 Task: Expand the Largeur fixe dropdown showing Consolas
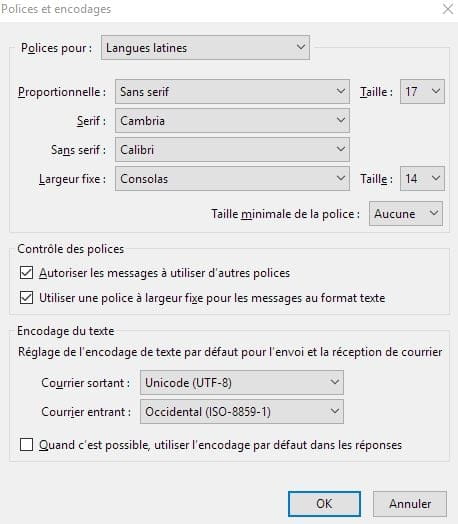[x=232, y=178]
